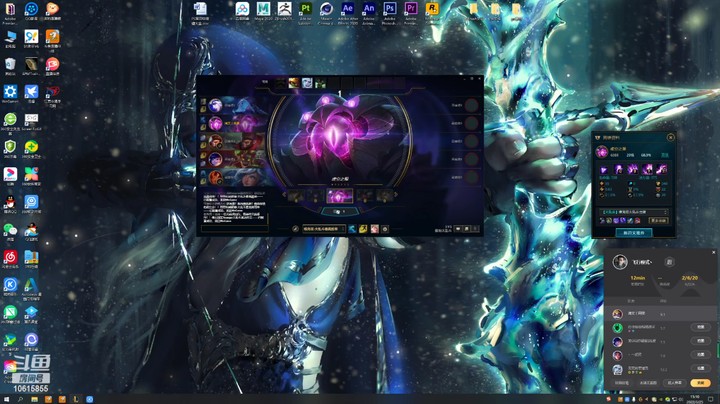720x404 pixels.
Task: Open the Cinema 4D desktop shortcut
Action: point(326,13)
